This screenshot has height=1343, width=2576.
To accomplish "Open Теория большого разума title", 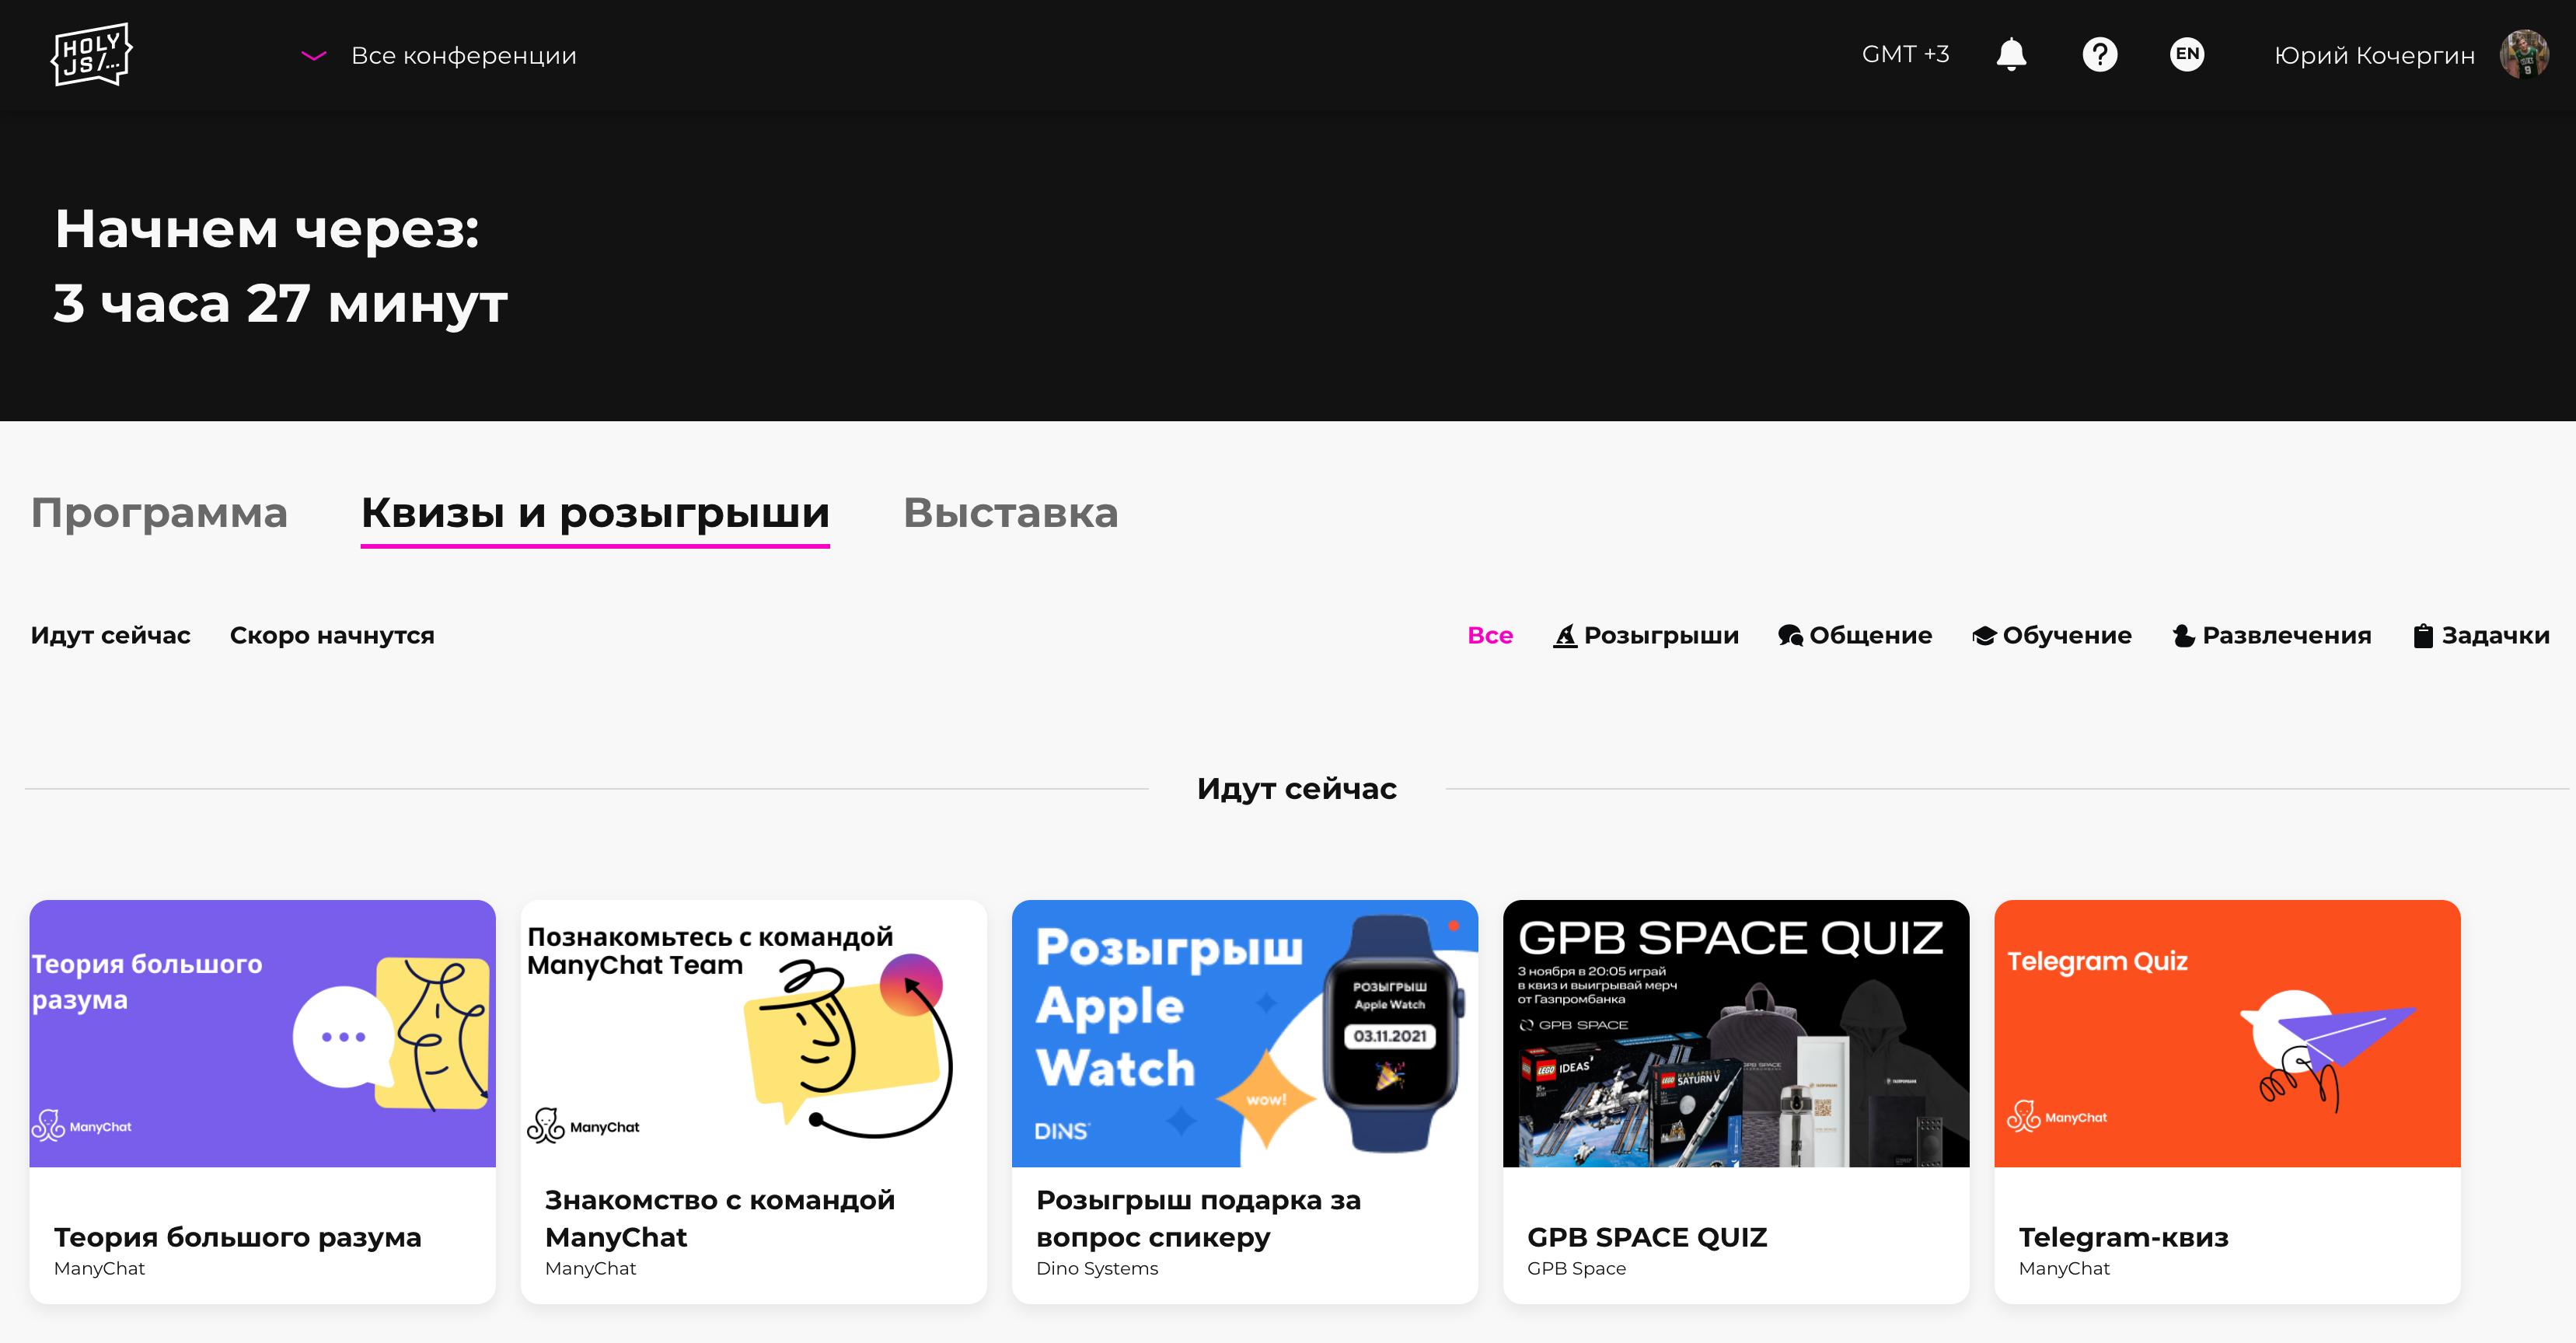I will (x=237, y=1237).
